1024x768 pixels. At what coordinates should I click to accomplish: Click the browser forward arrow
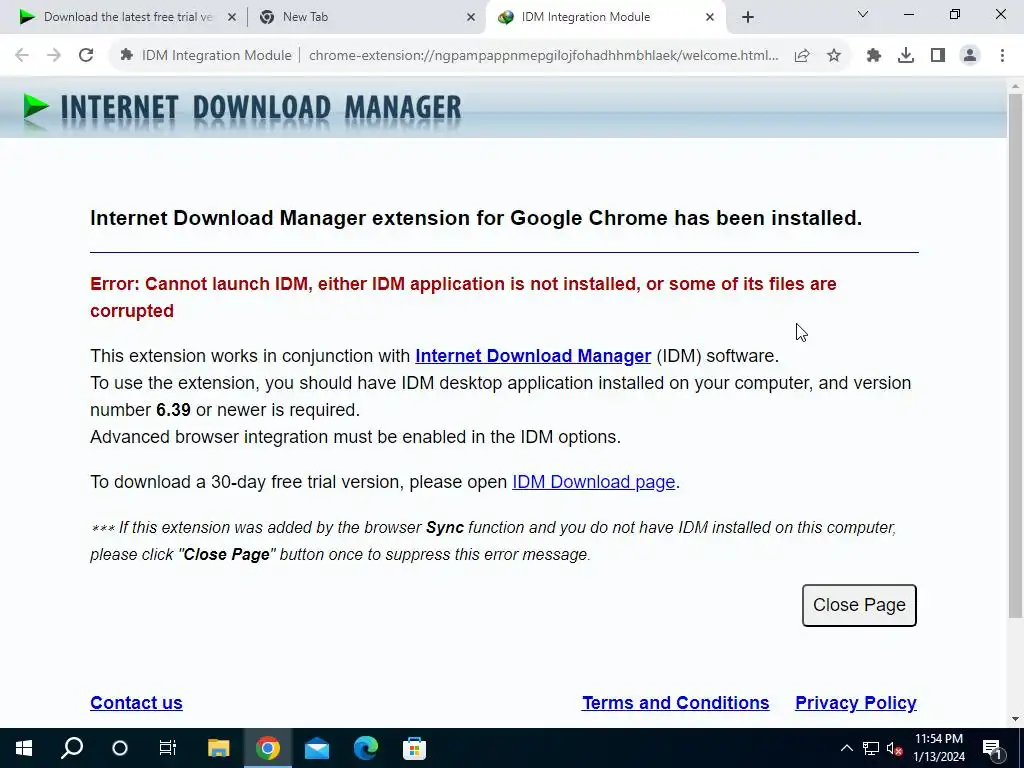click(54, 56)
